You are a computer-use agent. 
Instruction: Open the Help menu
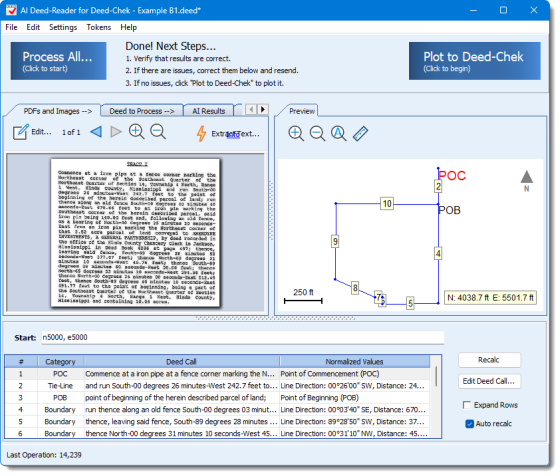tap(129, 27)
